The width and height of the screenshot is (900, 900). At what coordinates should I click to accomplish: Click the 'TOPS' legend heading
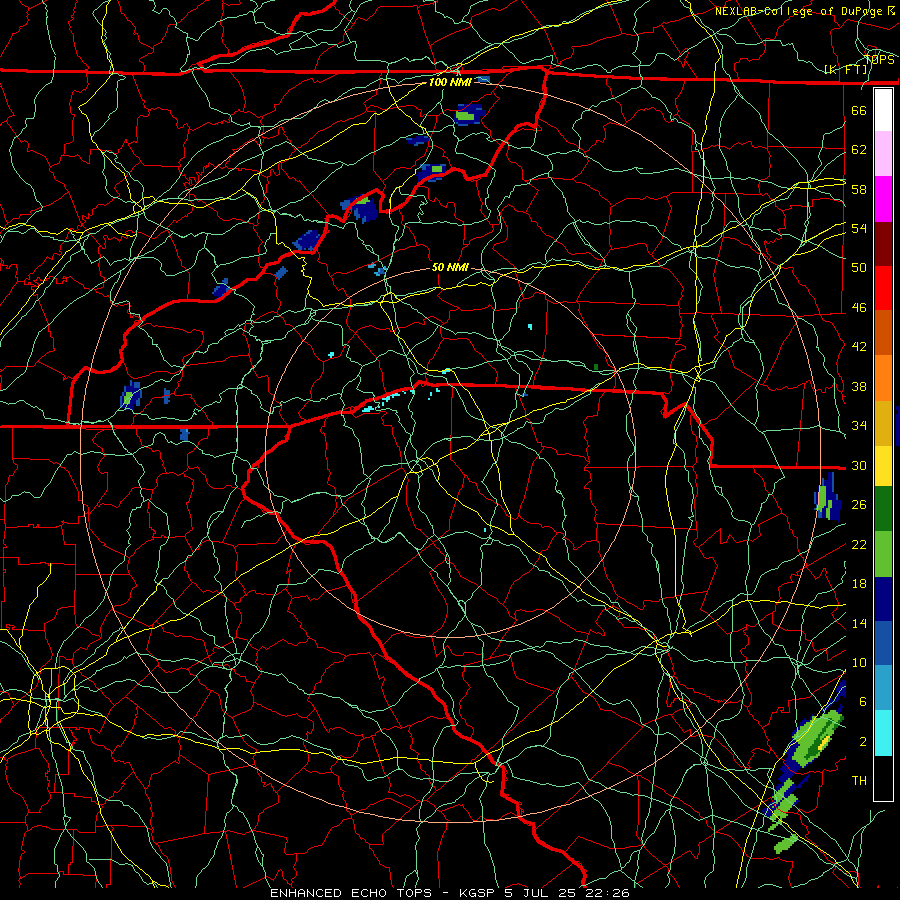coord(879,59)
